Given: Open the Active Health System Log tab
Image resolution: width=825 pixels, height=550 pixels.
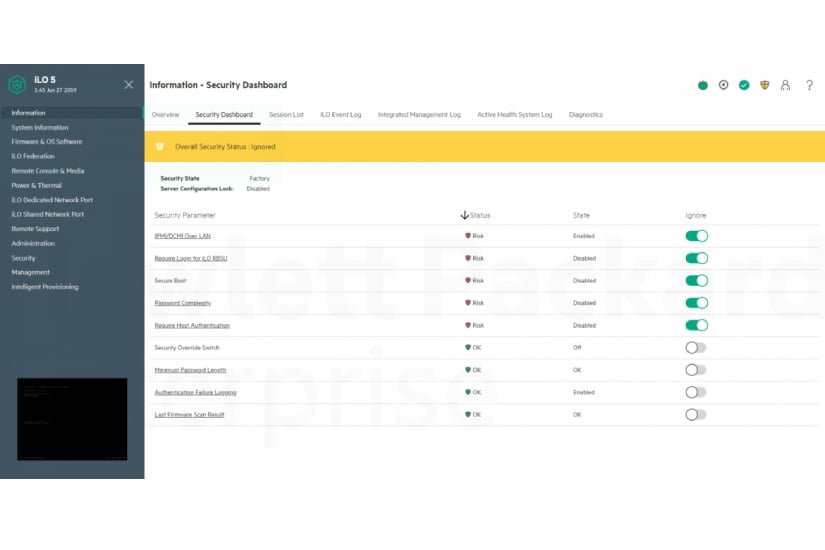Looking at the screenshot, I should tap(514, 115).
